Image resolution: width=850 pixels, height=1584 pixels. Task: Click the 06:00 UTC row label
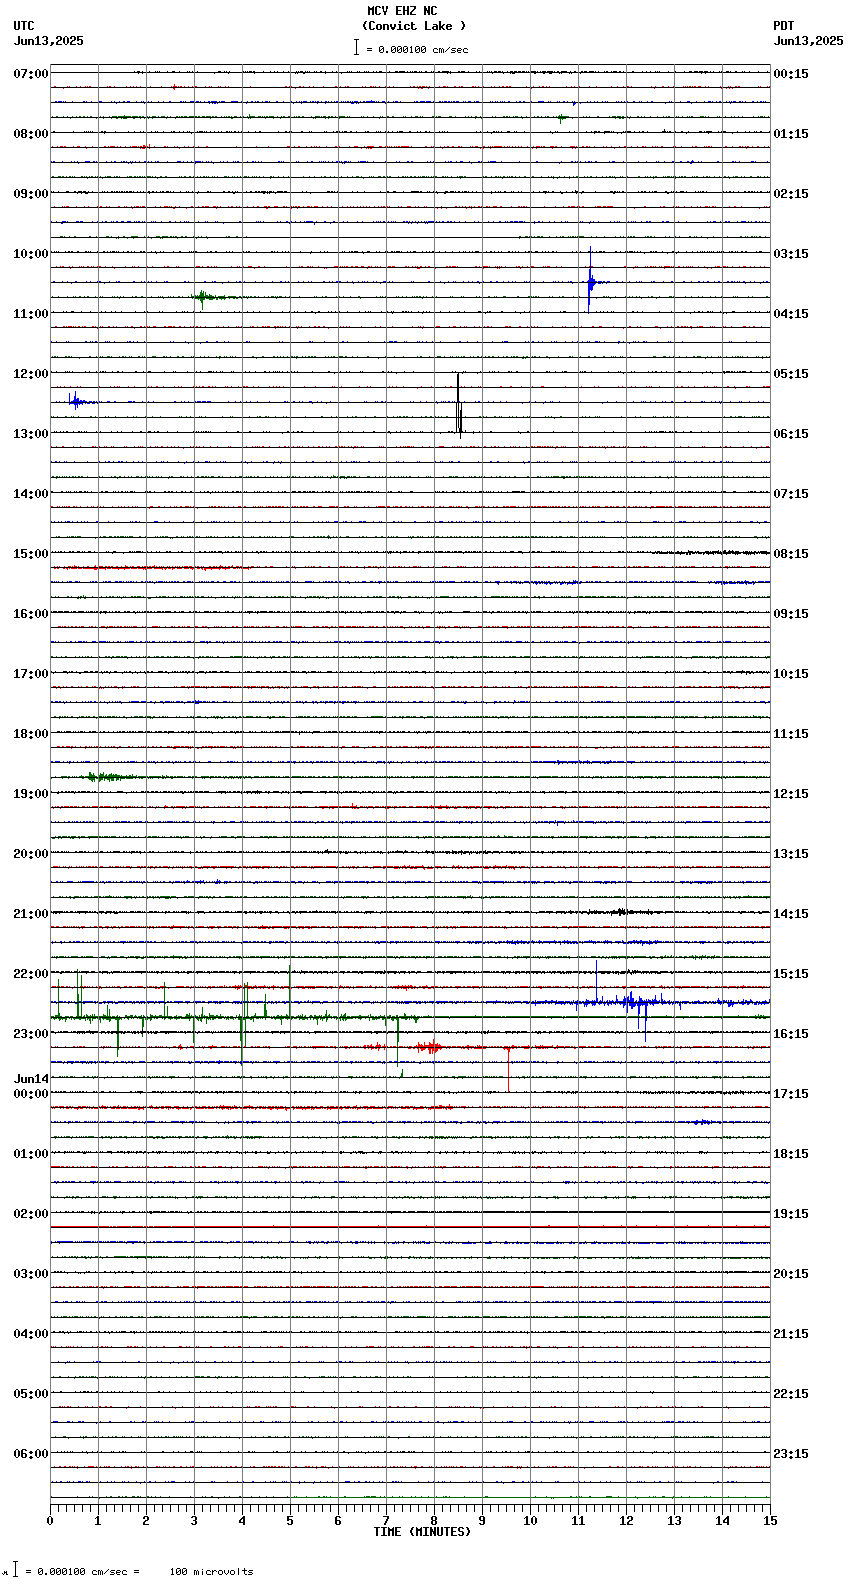click(31, 1454)
